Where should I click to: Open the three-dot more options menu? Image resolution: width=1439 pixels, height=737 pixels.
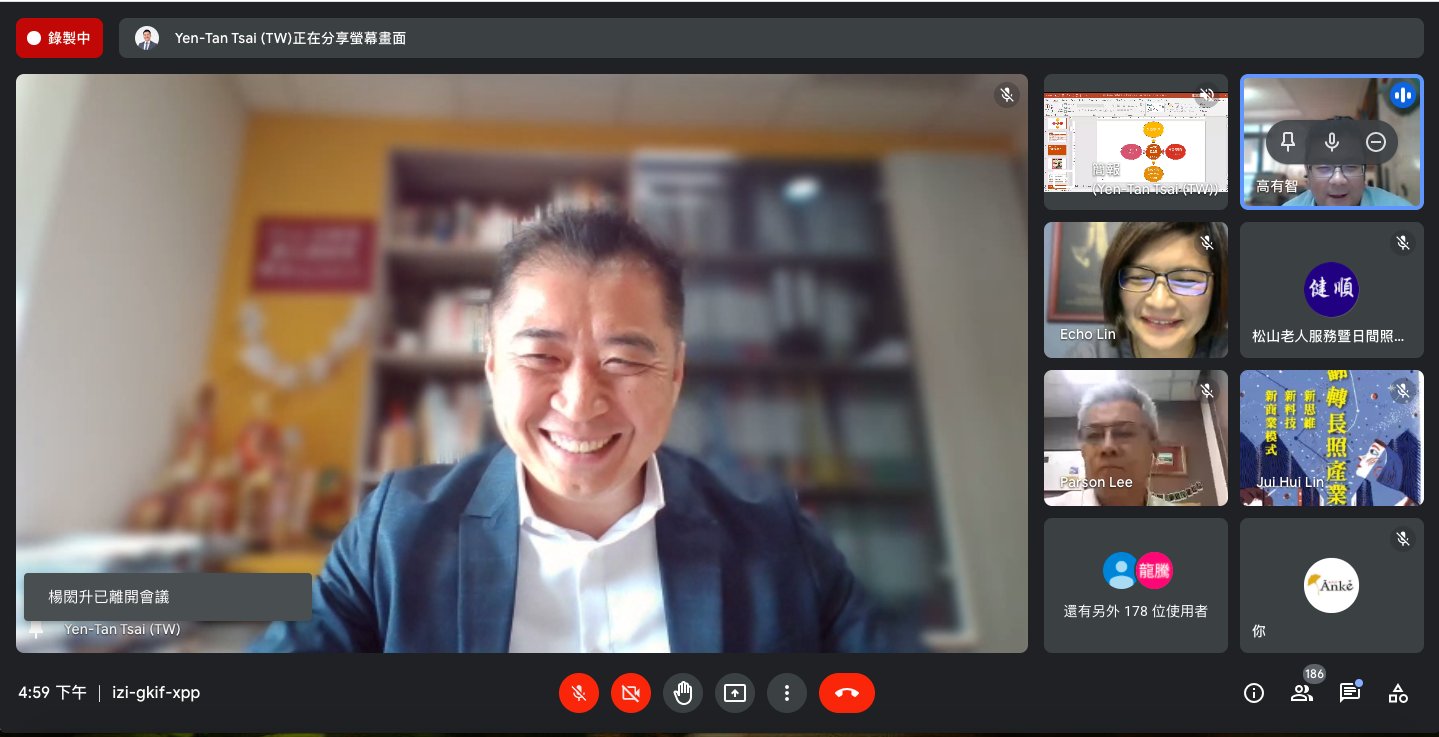point(787,693)
